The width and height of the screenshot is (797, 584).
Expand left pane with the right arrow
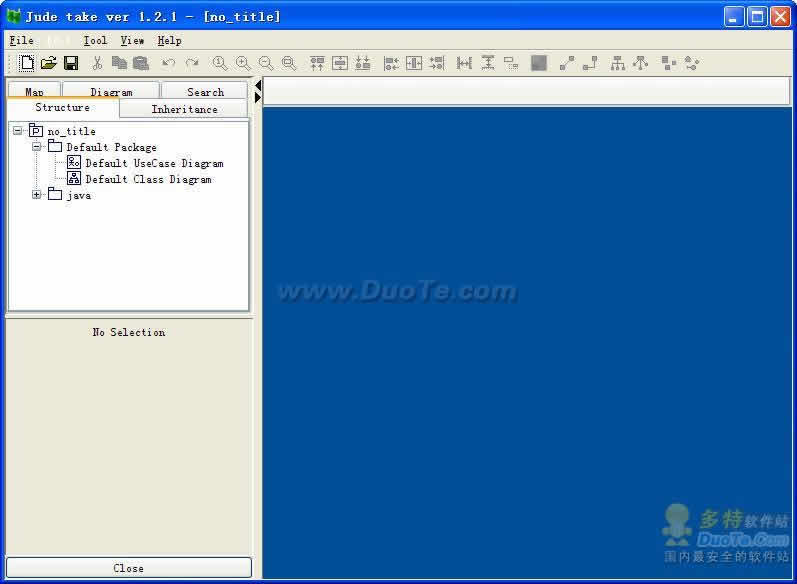pyautogui.click(x=258, y=97)
